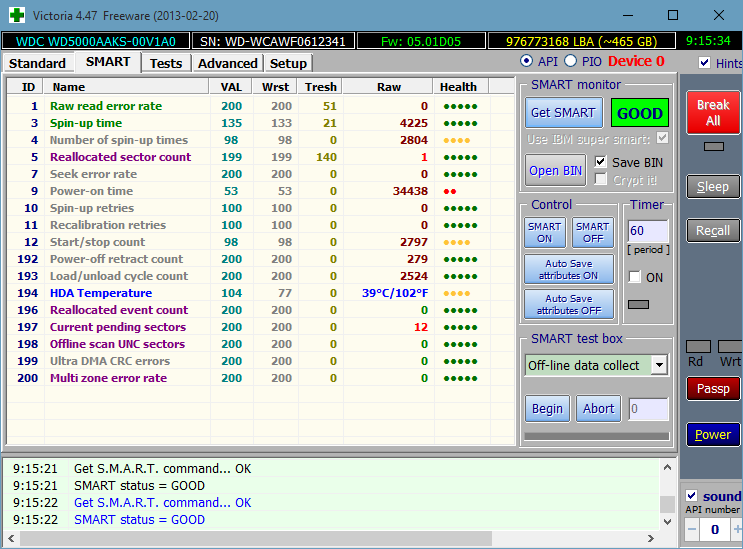Click the Wrst column header
This screenshot has width=743, height=549.
click(275, 87)
